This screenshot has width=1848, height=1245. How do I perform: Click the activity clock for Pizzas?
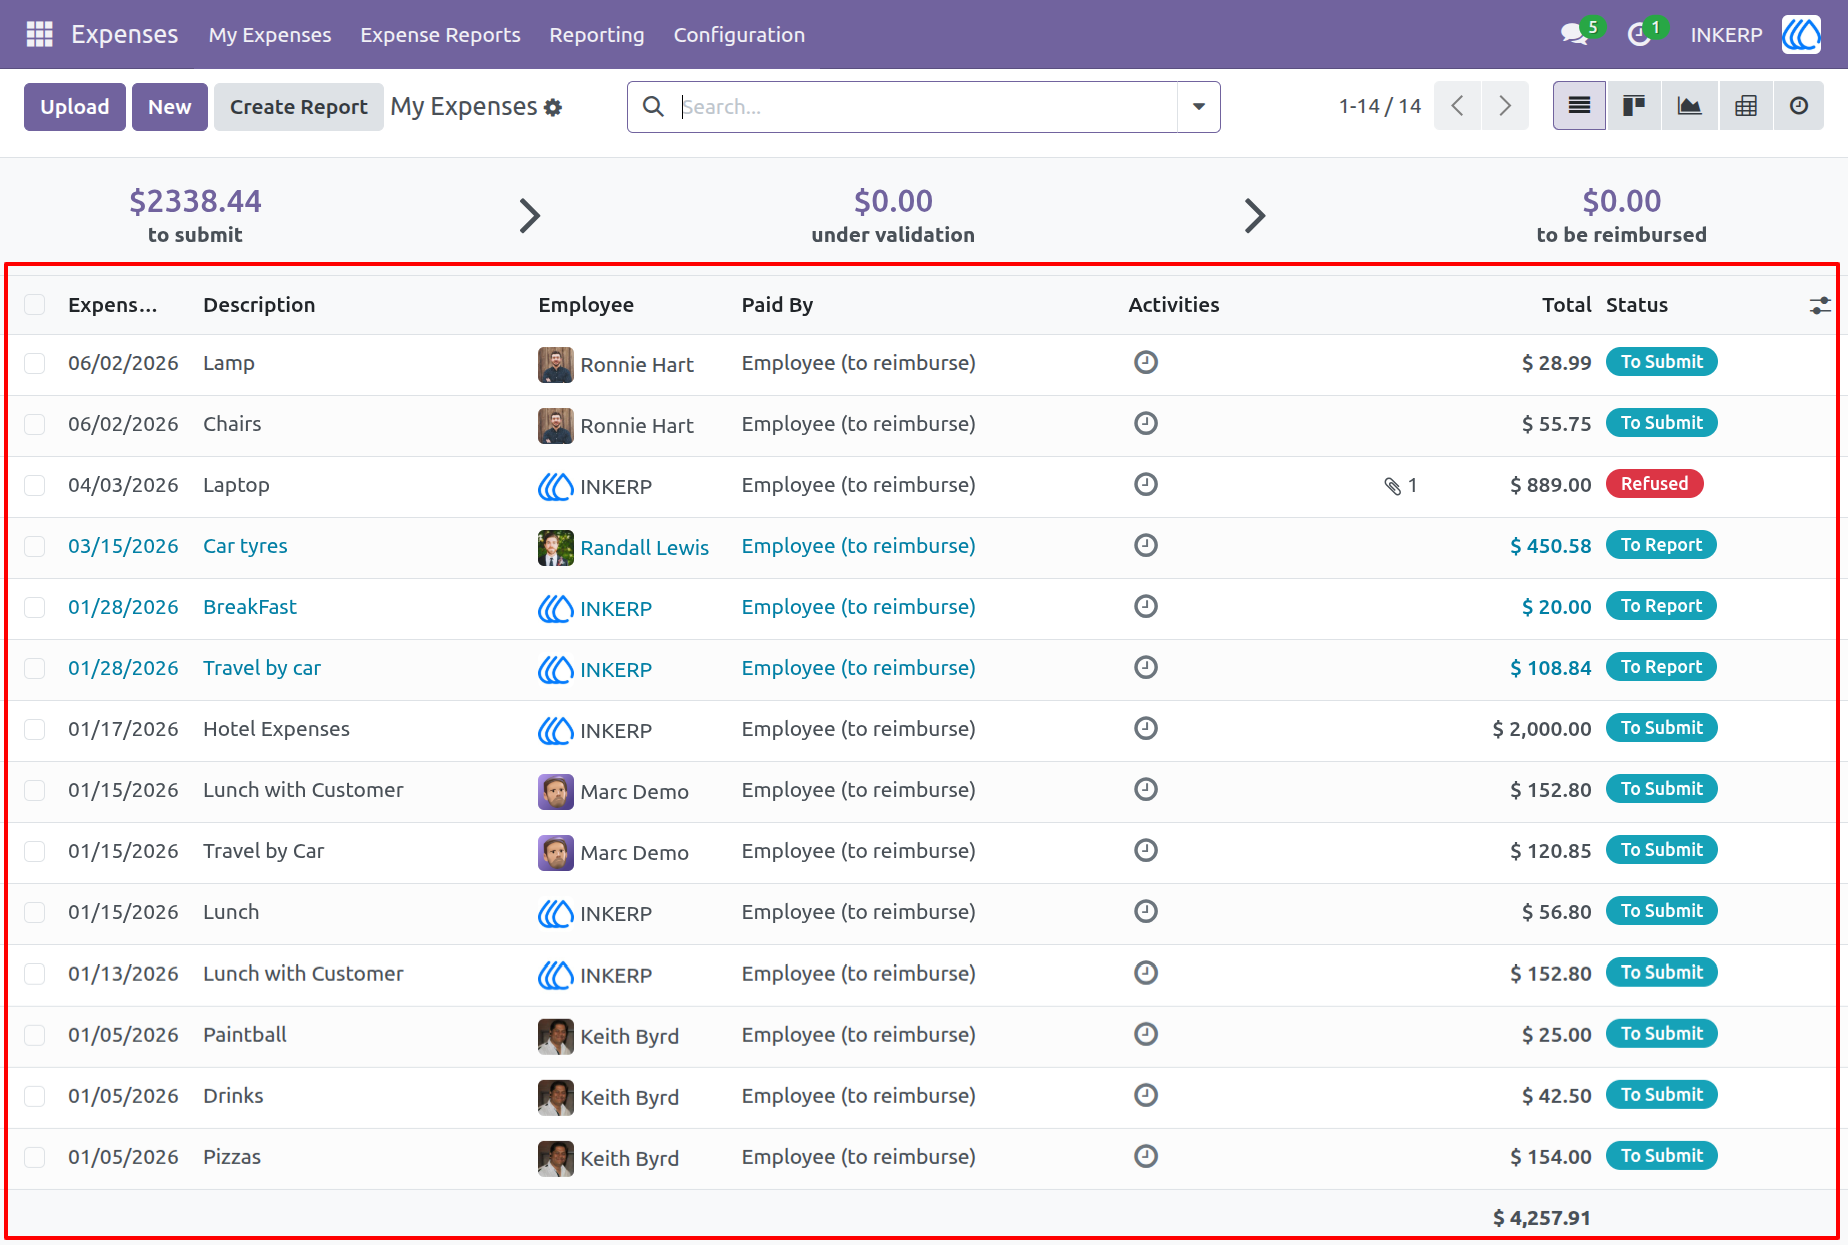1146,1156
